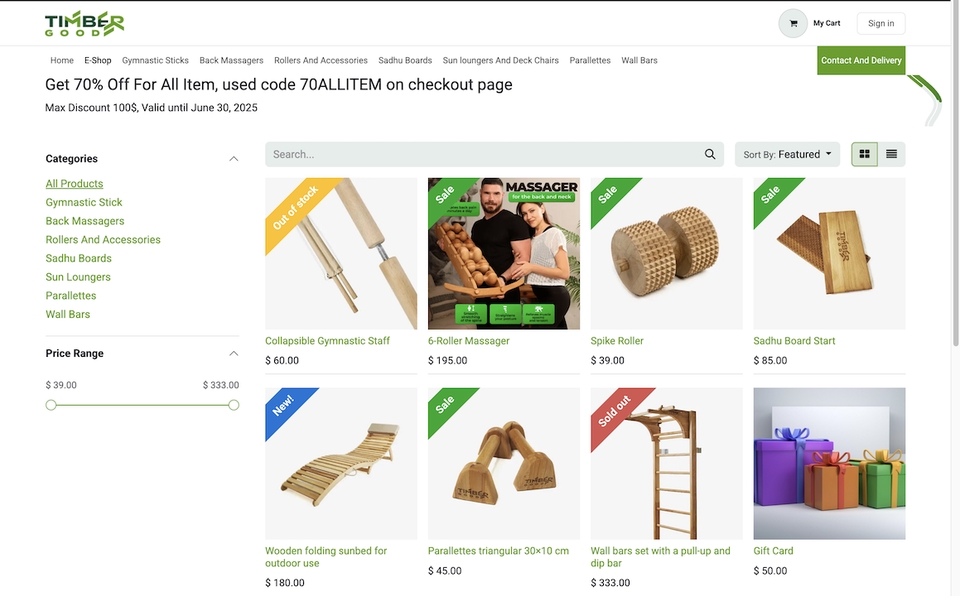Screen dimensions: 960x596
Task: Click the price range maximum slider handle
Action: tap(233, 405)
